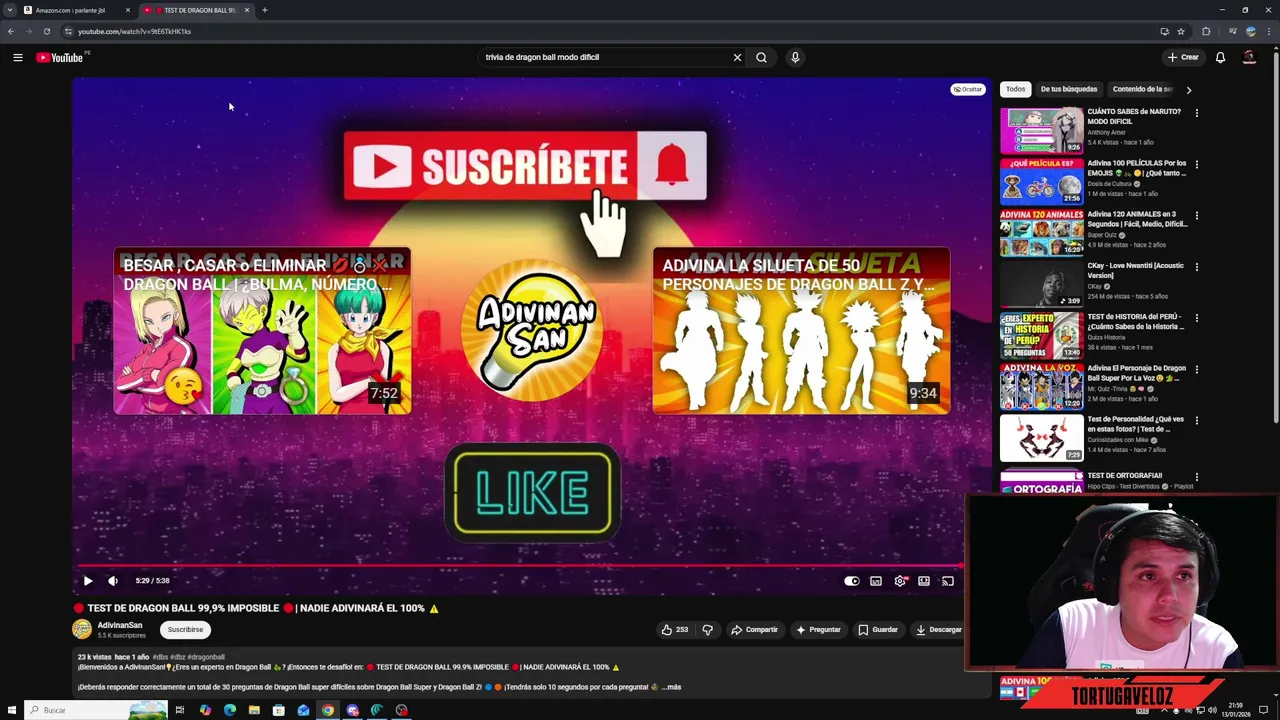Image resolution: width=1280 pixels, height=720 pixels.
Task: Close the Test de Dragon Ball tab
Action: tap(247, 10)
